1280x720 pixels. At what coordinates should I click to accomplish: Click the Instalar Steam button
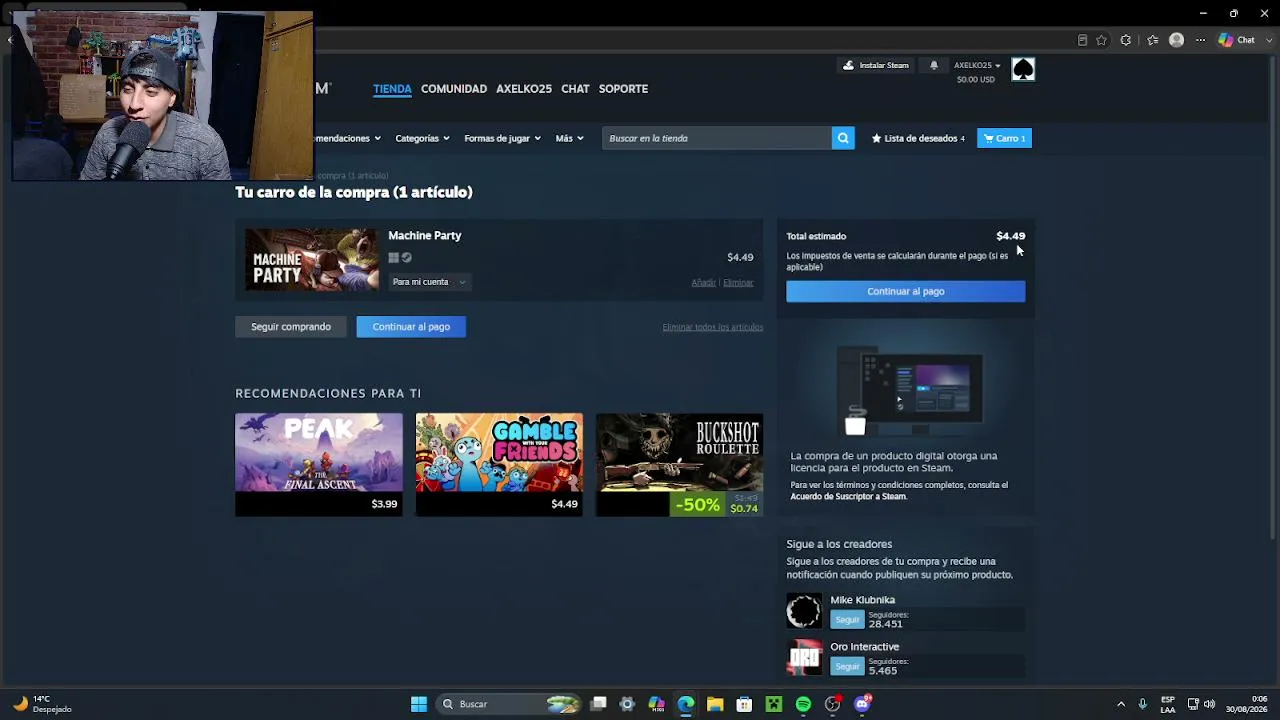click(876, 65)
